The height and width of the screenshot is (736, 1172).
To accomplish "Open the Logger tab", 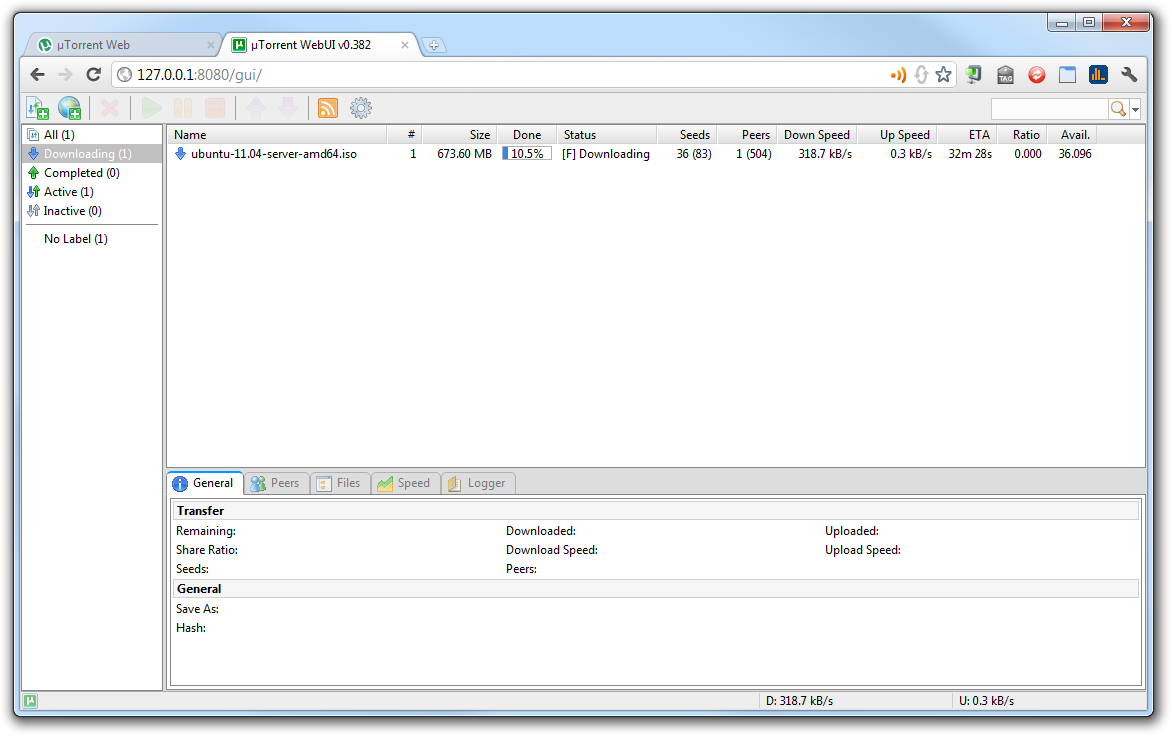I will tap(478, 483).
